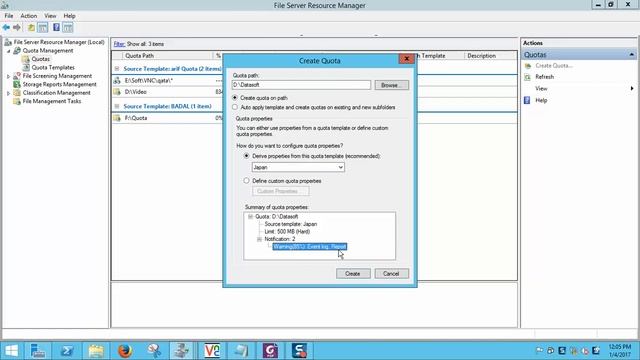Click the Description column header
Viewport: 640px width, 360px height.
point(490,56)
